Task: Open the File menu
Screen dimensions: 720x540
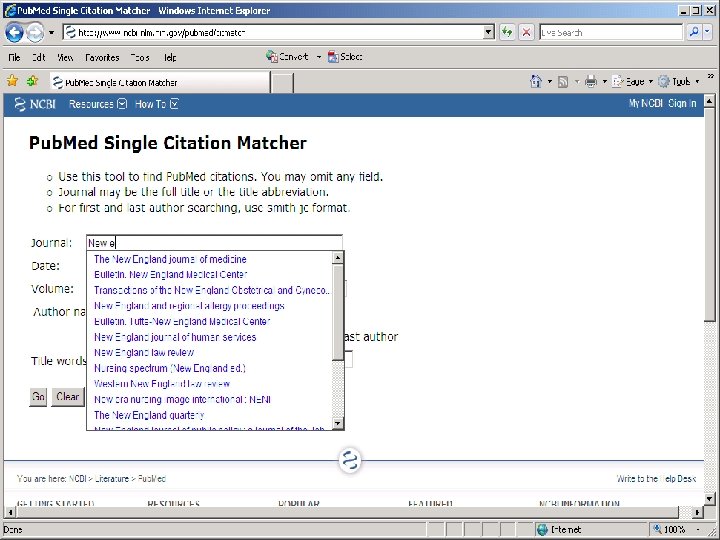Action: coord(14,57)
